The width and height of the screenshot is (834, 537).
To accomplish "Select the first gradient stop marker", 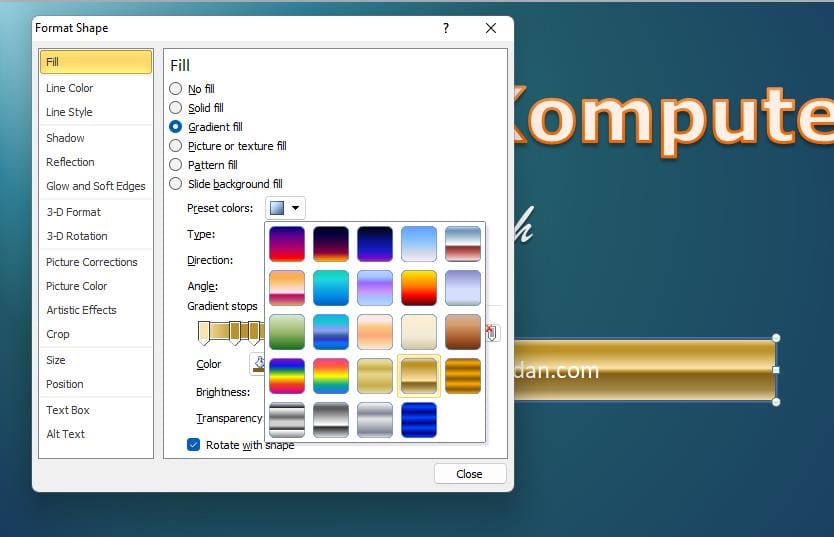I will (204, 333).
